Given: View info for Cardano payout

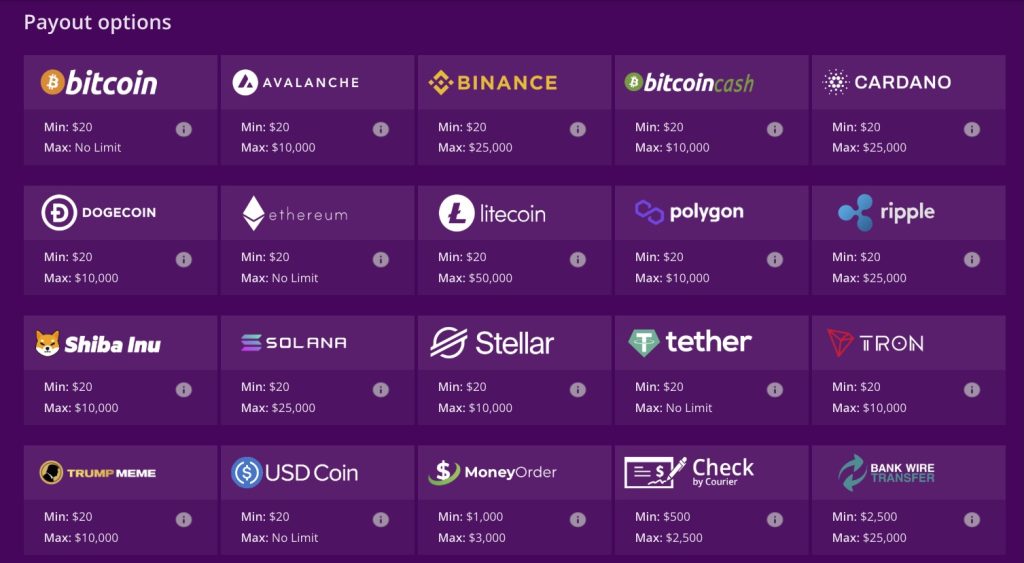Looking at the screenshot, I should coord(972,129).
